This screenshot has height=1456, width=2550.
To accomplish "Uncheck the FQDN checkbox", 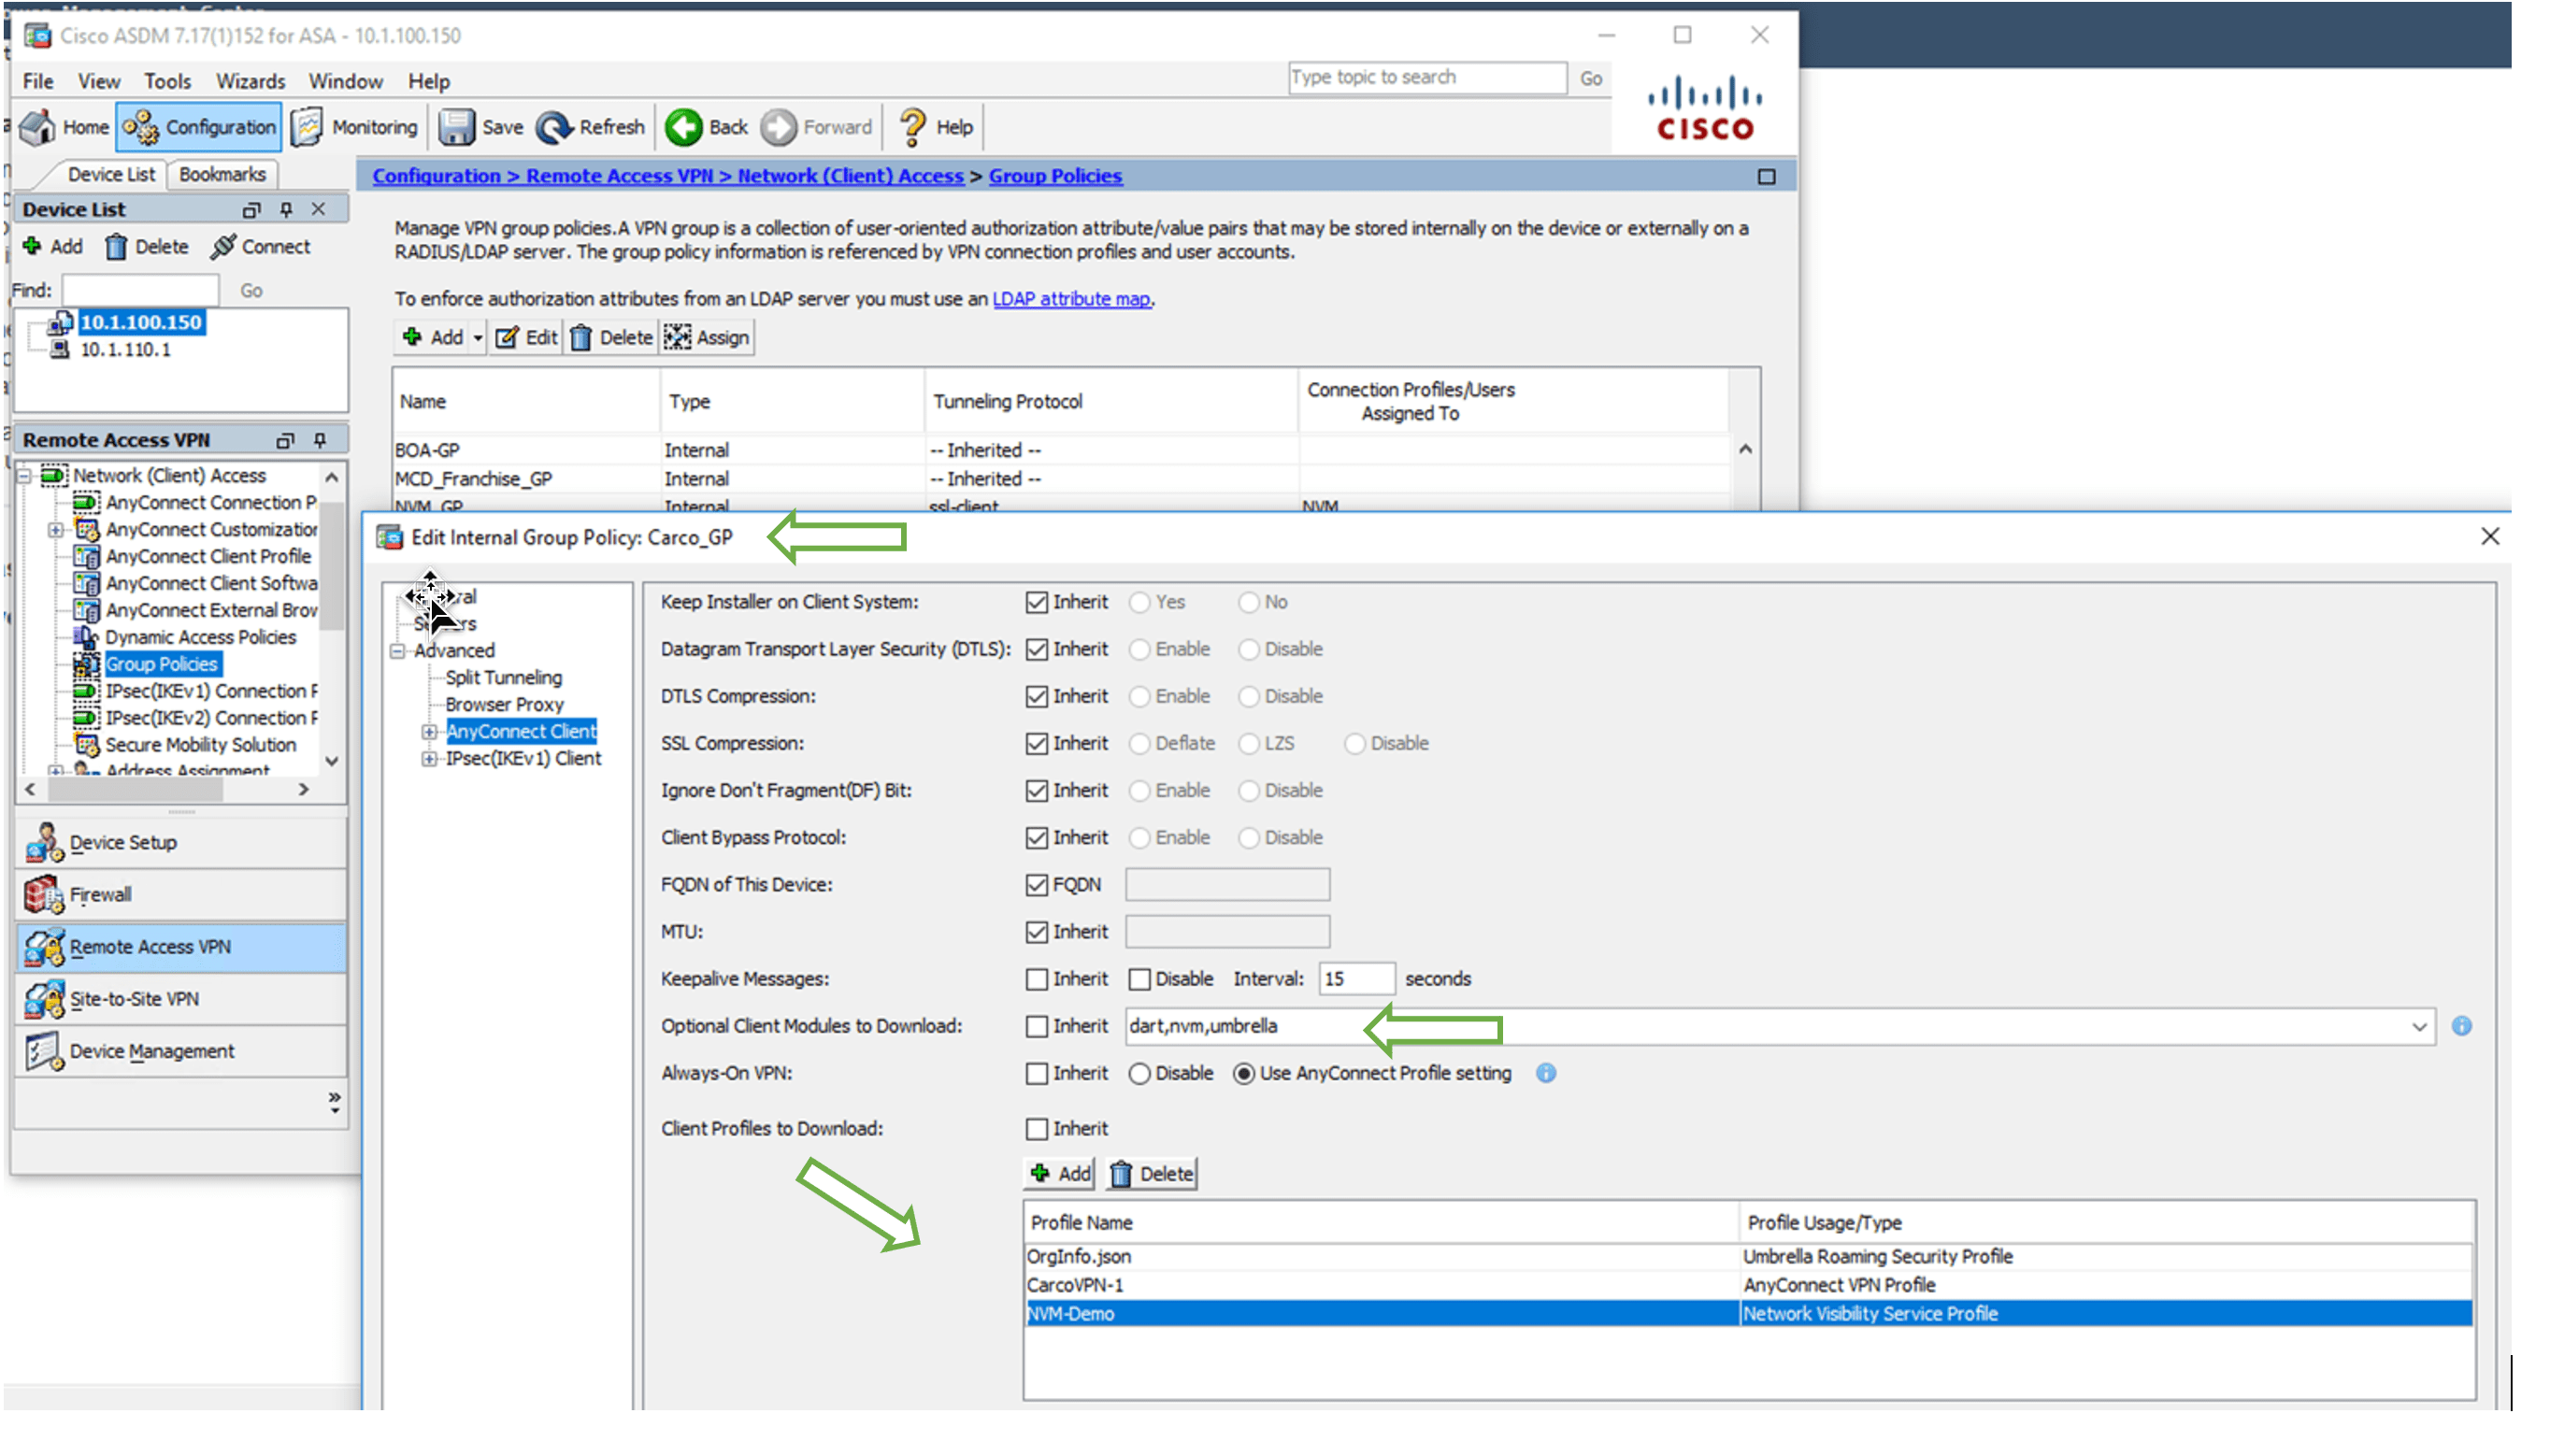I will [1037, 884].
